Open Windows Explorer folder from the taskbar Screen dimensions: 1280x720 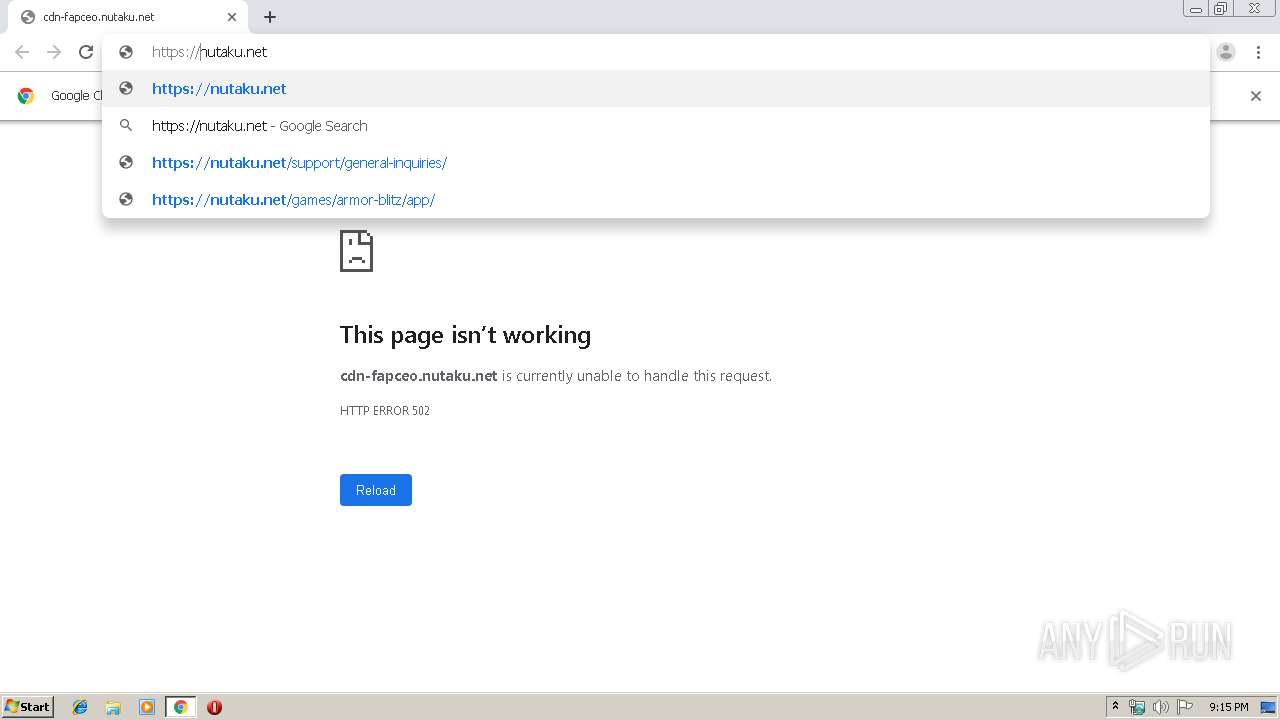click(x=113, y=707)
